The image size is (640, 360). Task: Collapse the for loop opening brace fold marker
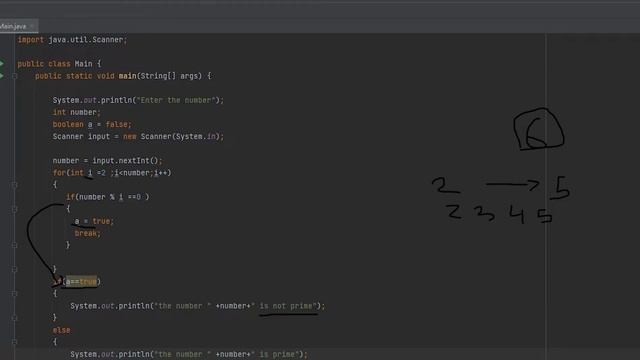(x=14, y=185)
